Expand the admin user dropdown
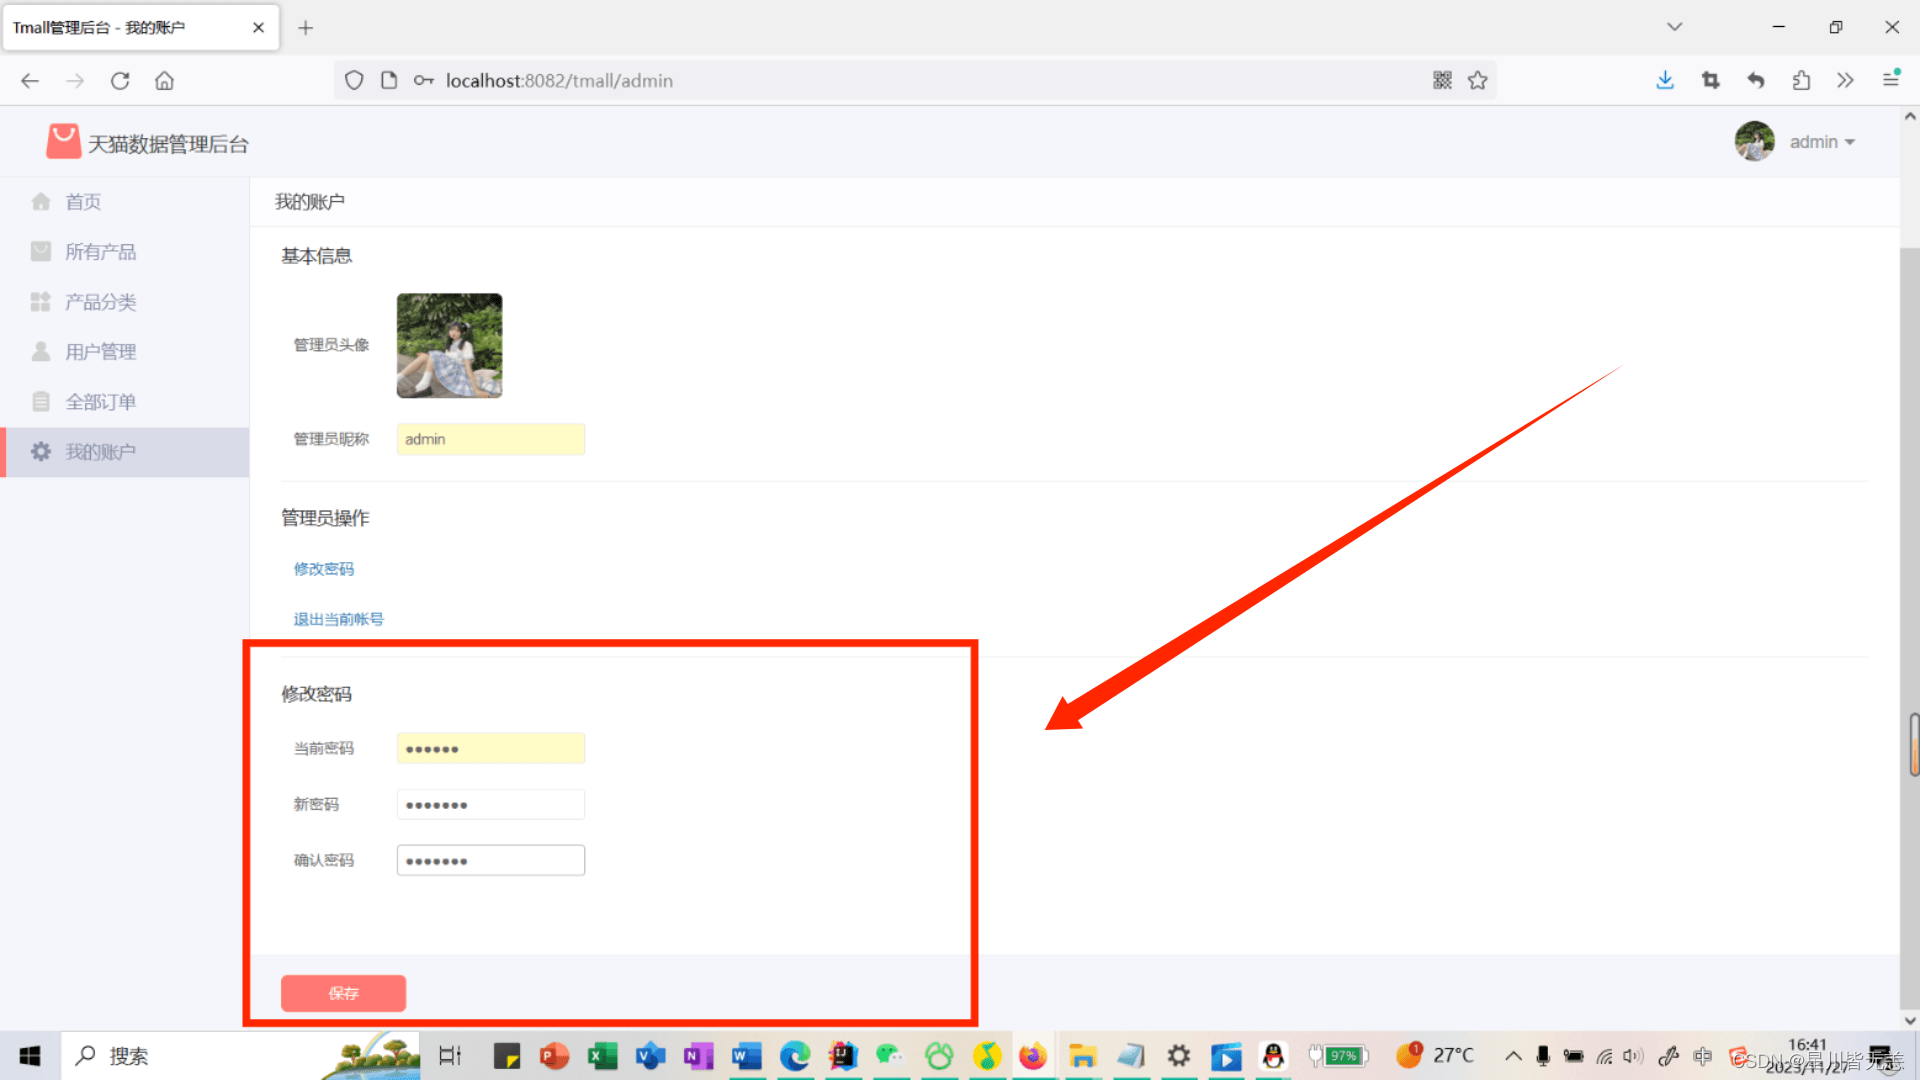The image size is (1920, 1080). click(1822, 142)
